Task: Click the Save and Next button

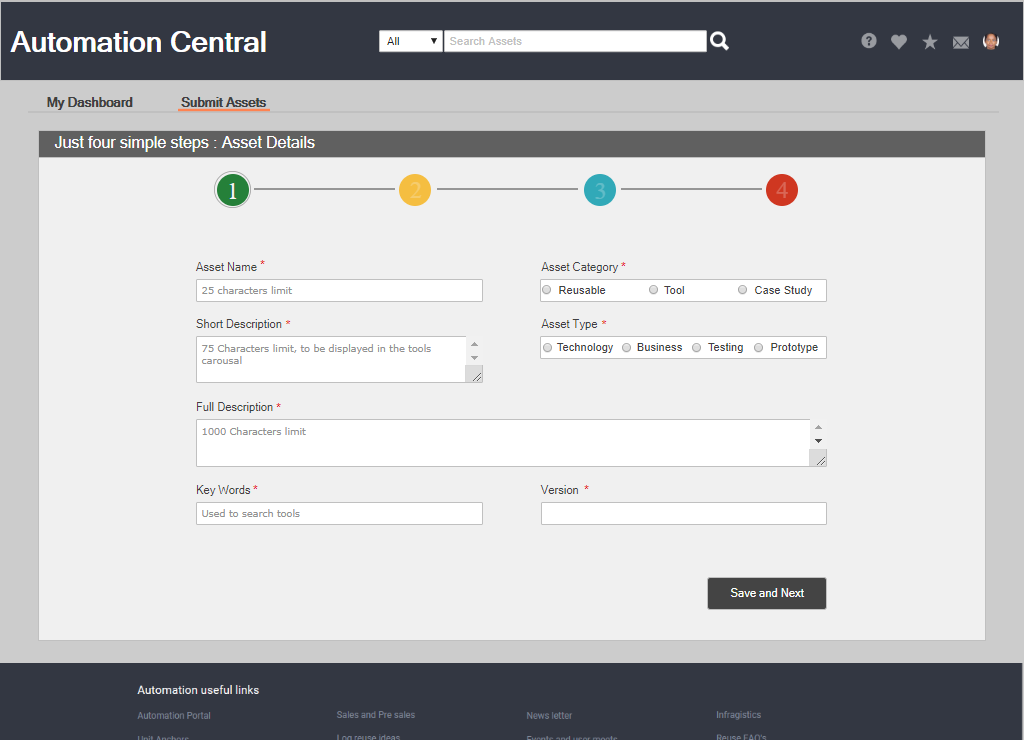Action: [767, 593]
